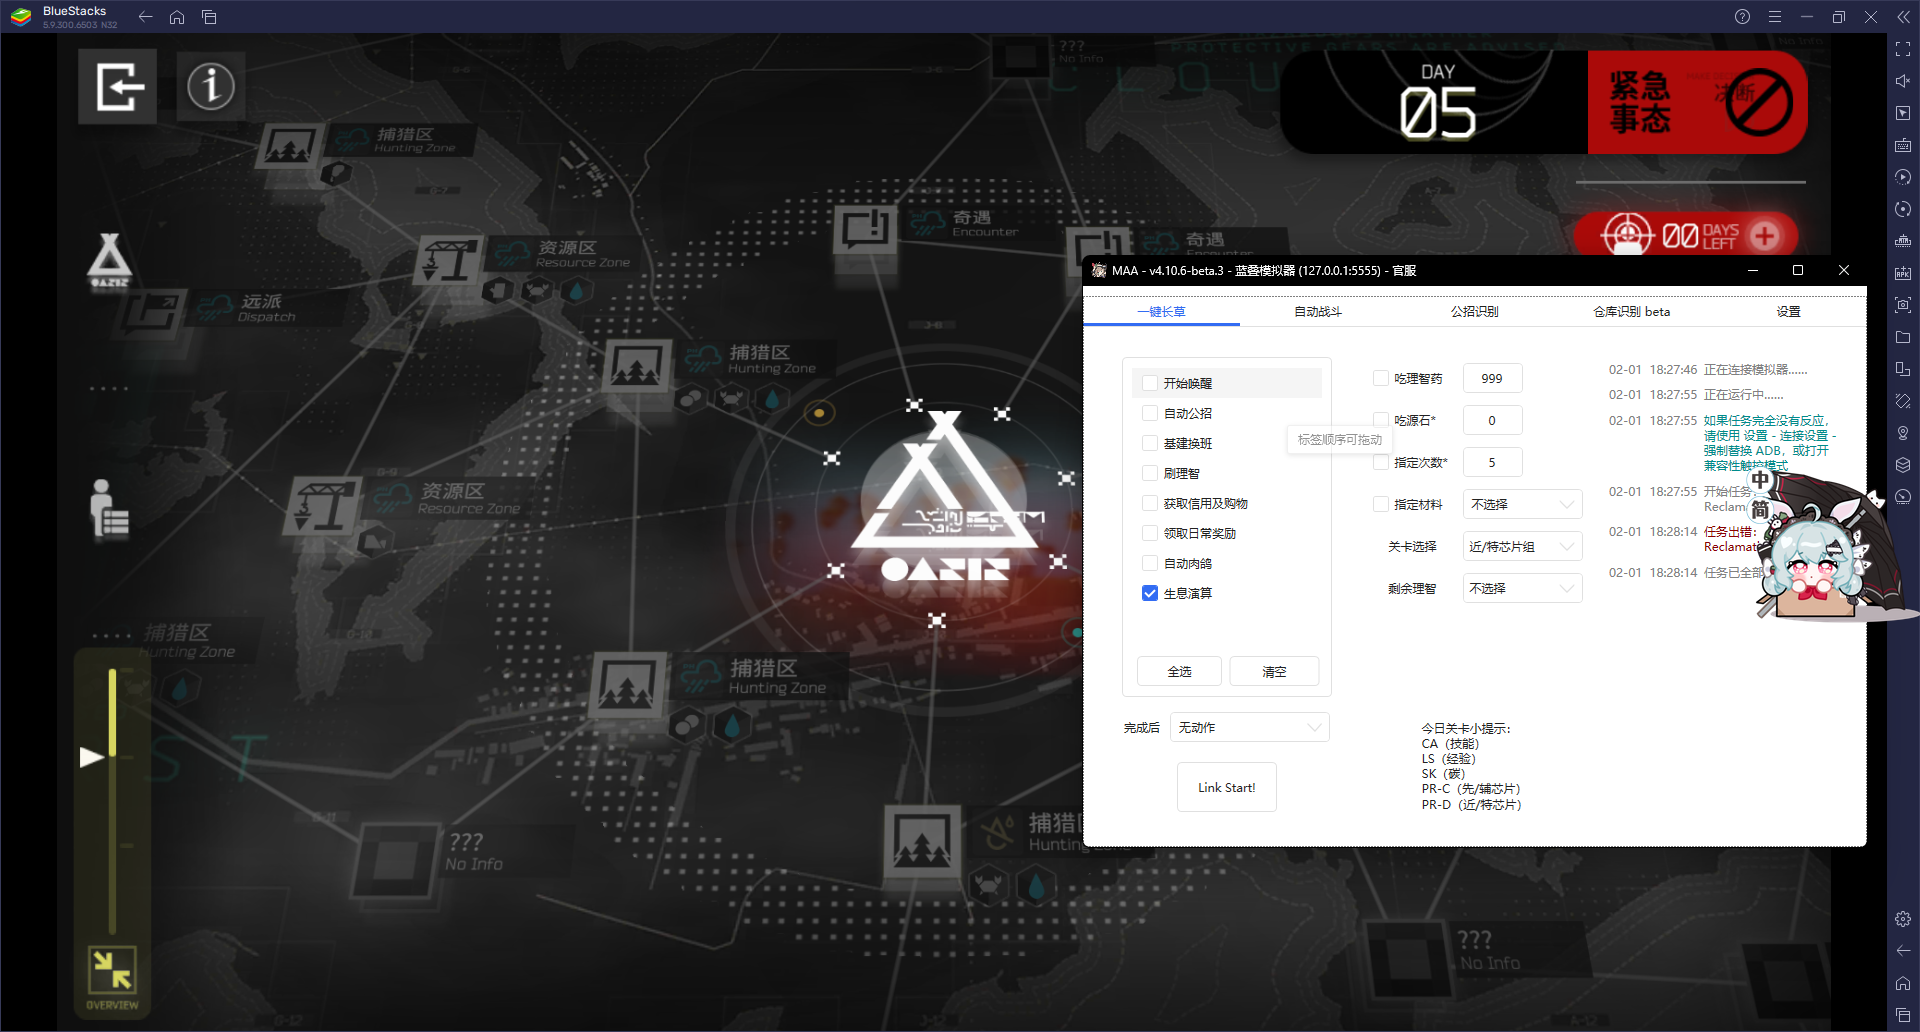The height and width of the screenshot is (1032, 1920).
Task: Click the set location sidebar icon
Action: [1903, 433]
